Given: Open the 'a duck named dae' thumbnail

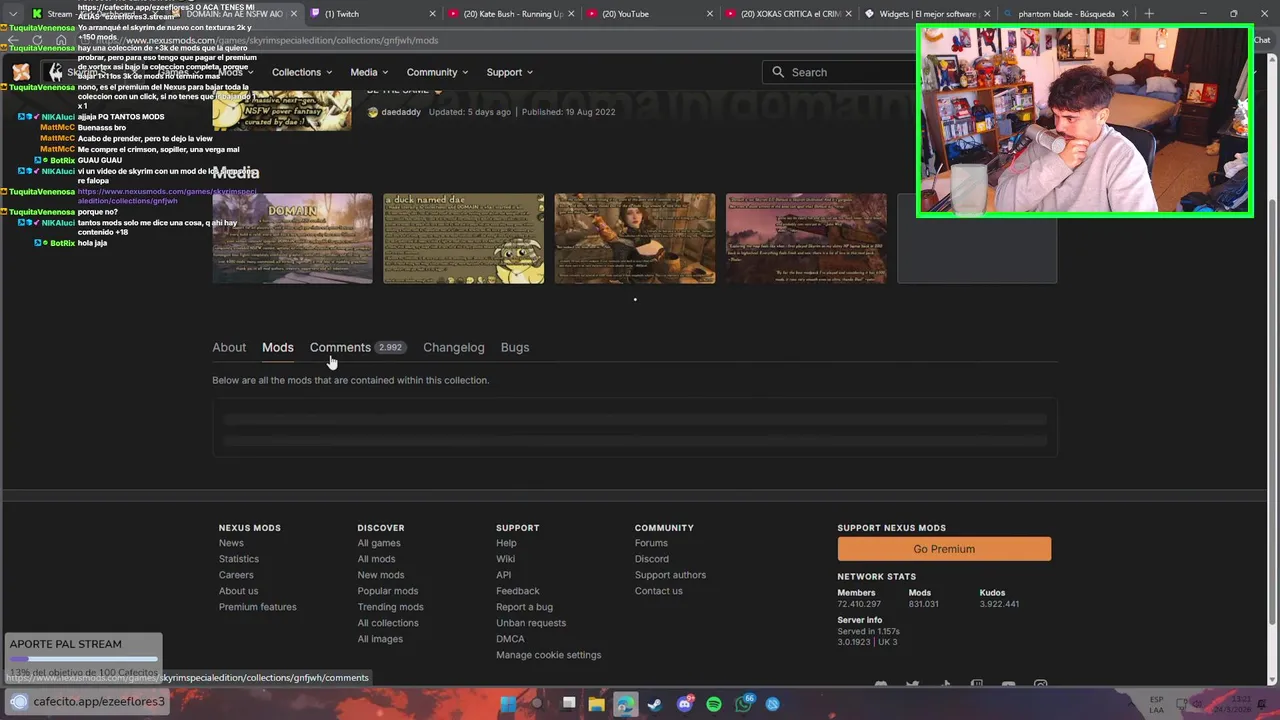Looking at the screenshot, I should (464, 238).
